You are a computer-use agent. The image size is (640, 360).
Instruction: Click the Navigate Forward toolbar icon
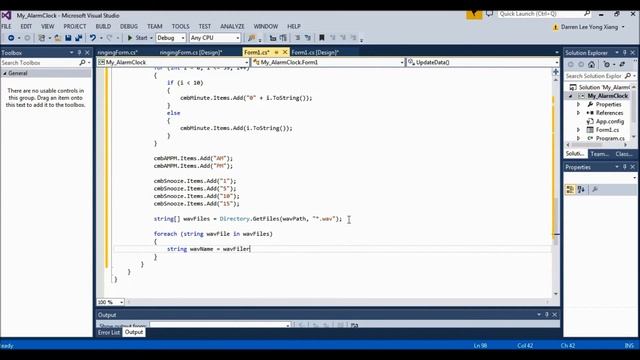[27, 38]
